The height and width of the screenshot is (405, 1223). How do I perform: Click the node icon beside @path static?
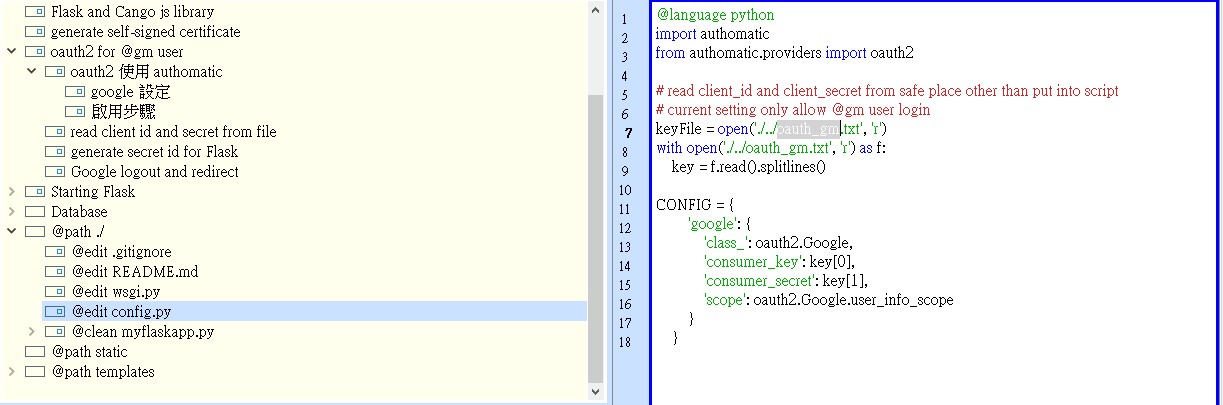coord(35,352)
